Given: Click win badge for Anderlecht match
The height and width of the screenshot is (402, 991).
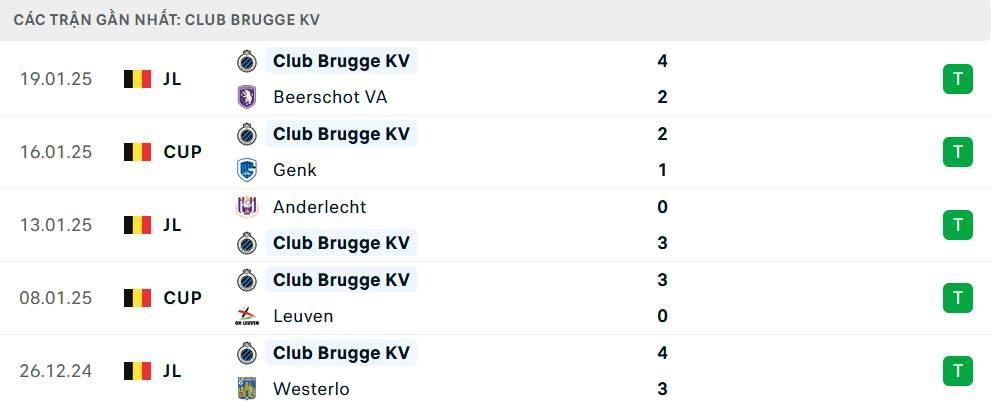Looking at the screenshot, I should click(957, 225).
